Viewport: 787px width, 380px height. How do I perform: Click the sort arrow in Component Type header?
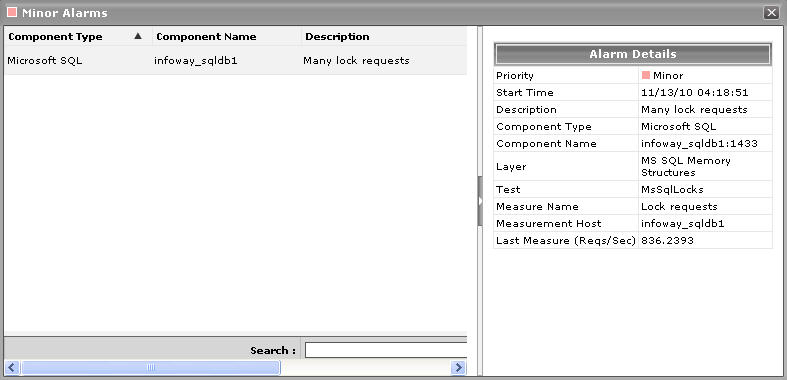[x=138, y=36]
